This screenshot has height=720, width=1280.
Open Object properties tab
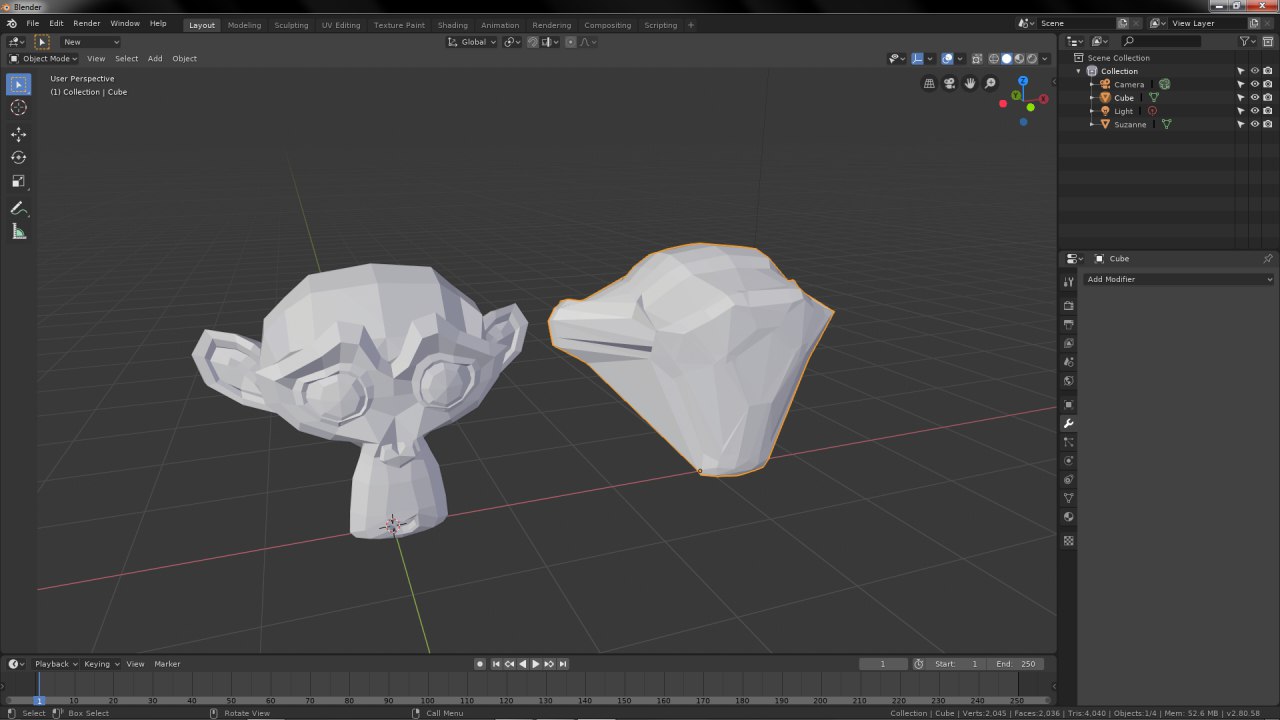1068,405
